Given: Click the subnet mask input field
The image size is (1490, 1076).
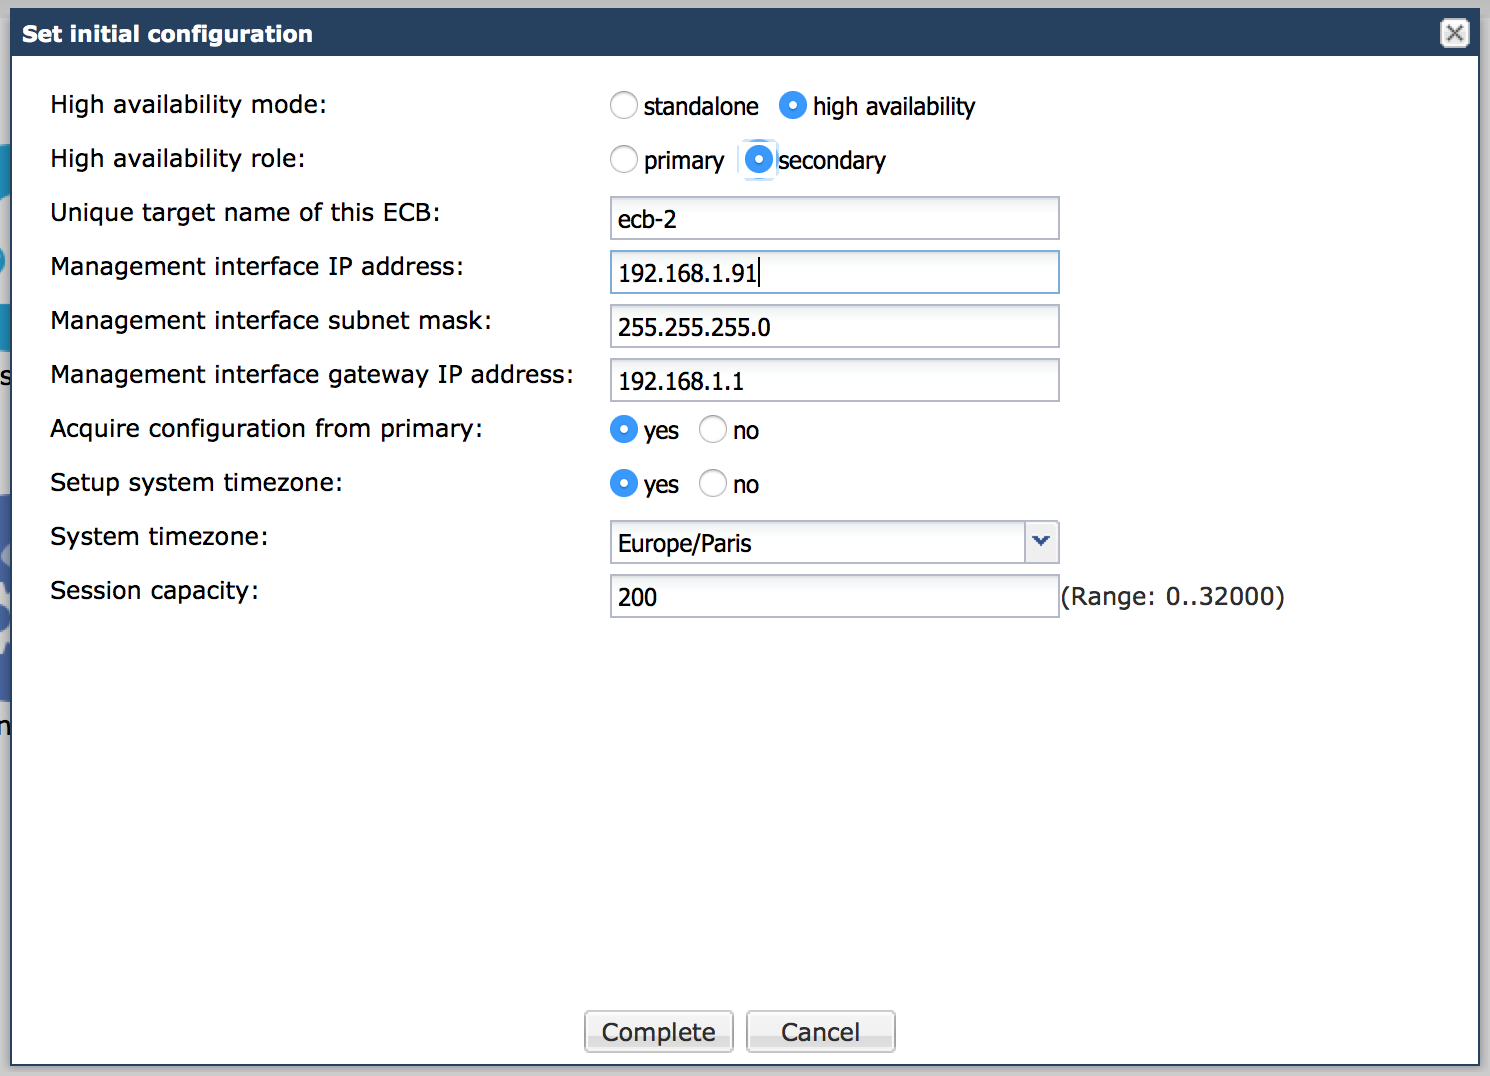Looking at the screenshot, I should (834, 326).
